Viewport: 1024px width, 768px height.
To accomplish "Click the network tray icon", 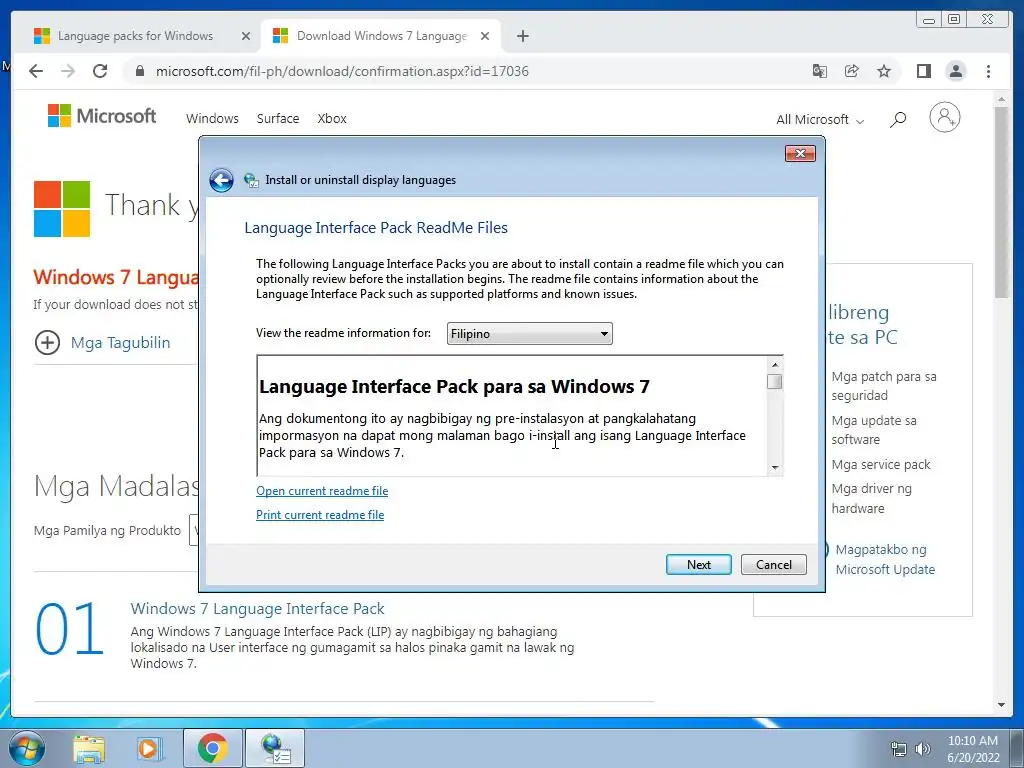I will tap(899, 749).
